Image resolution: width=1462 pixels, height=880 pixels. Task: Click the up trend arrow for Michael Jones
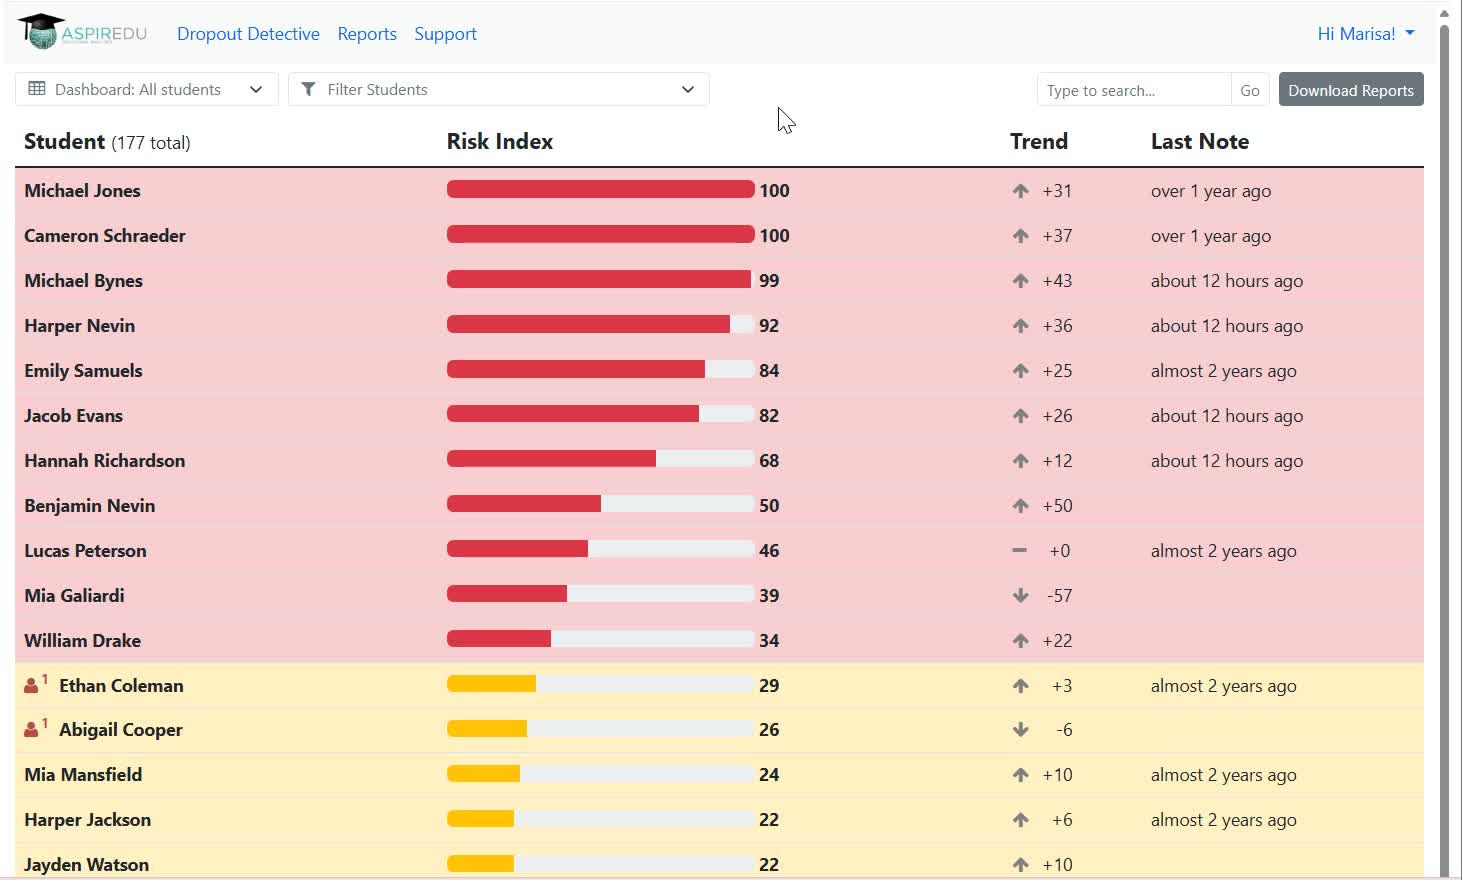[1020, 190]
